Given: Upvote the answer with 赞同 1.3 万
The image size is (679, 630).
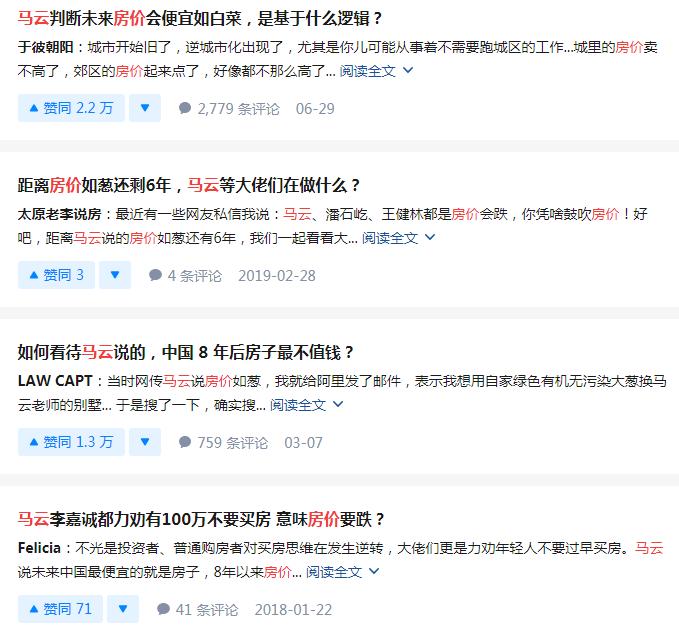Looking at the screenshot, I should click(x=71, y=442).
